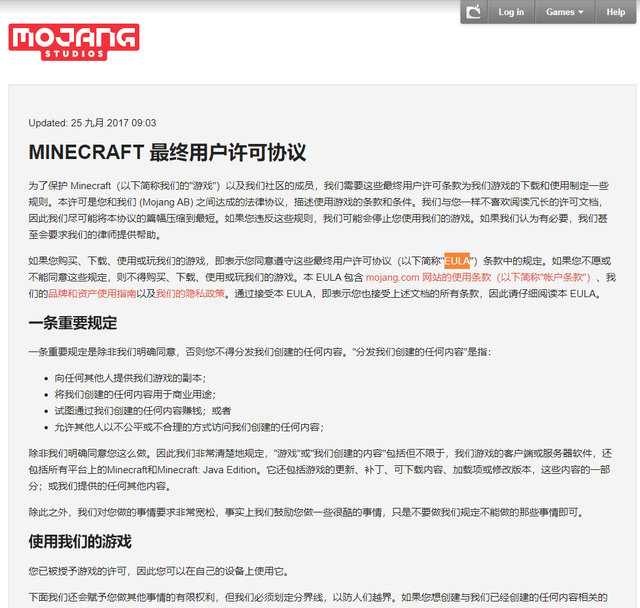Open the 我们的隐私政策 link
This screenshot has width=640, height=608.
(x=191, y=294)
